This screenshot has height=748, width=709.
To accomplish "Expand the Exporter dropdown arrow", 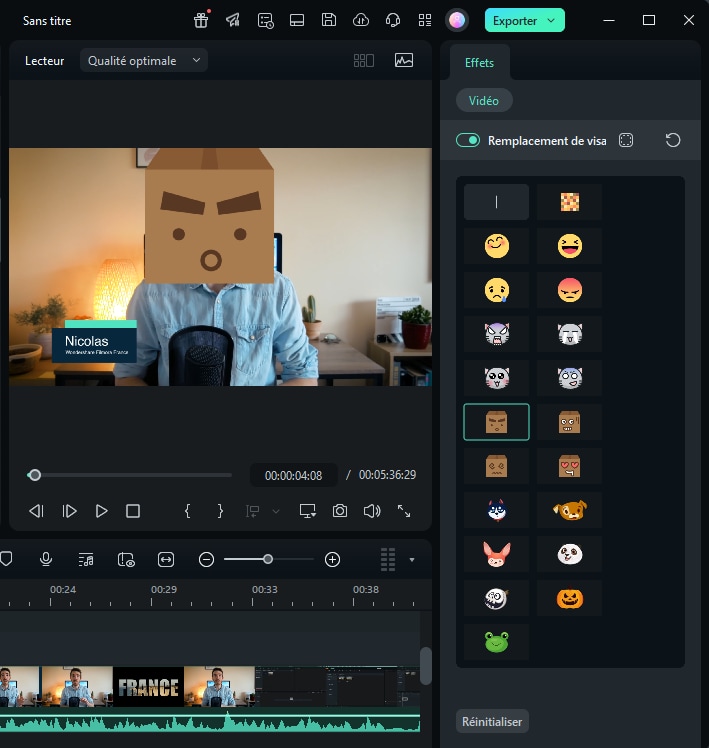I will pyautogui.click(x=552, y=21).
